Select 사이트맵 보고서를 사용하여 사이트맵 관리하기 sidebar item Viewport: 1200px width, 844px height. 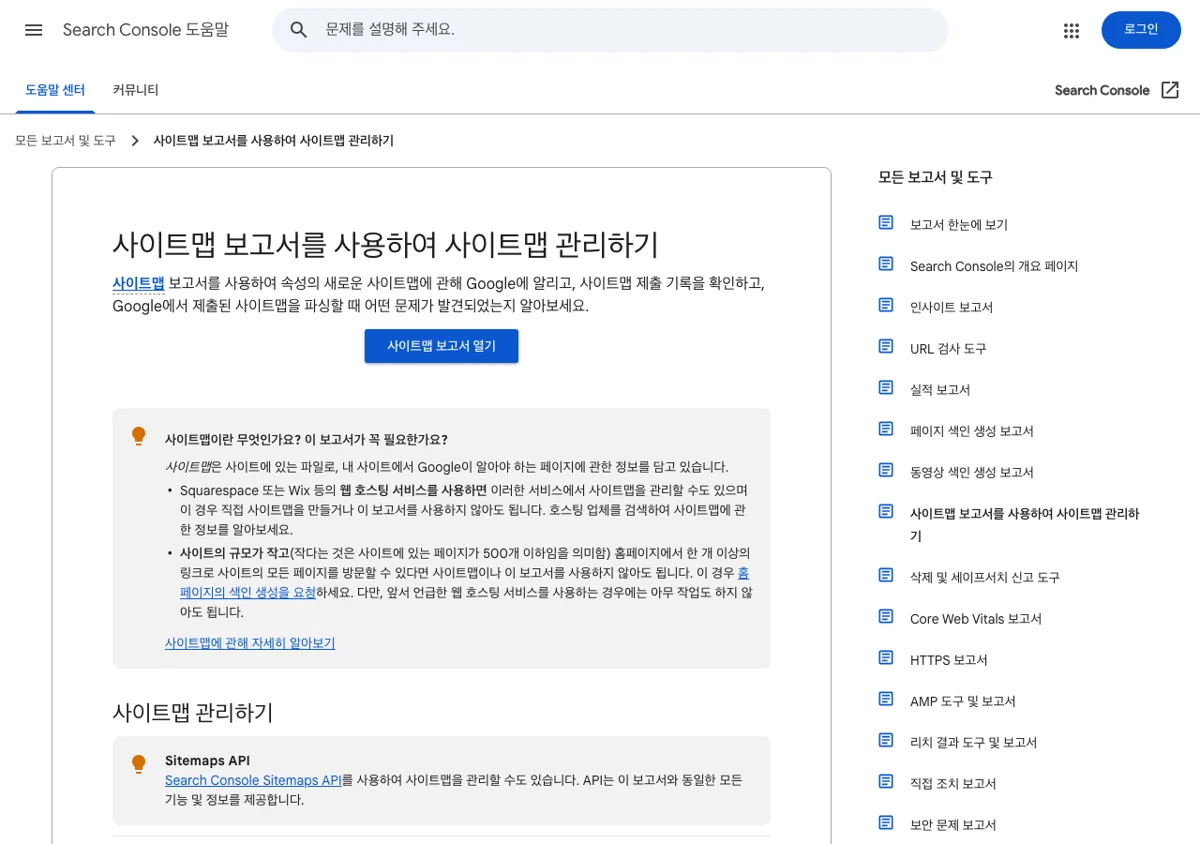coord(1025,525)
